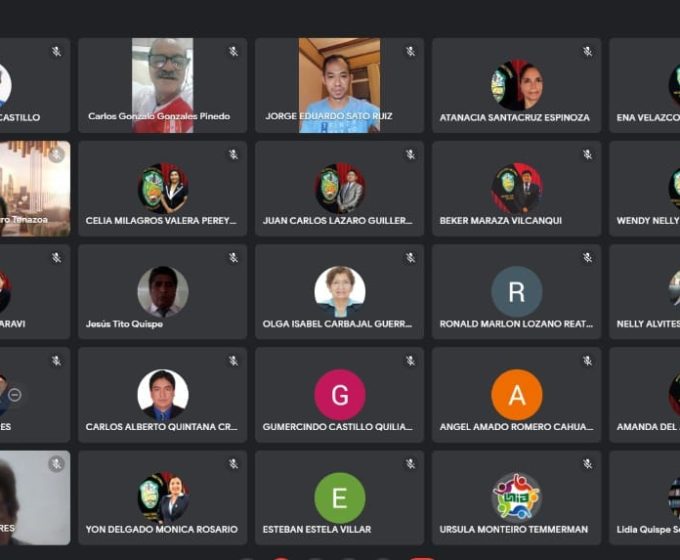Click muted mic icon on BEKER MARAZA VILCANQUI tile
Image resolution: width=680 pixels, height=560 pixels.
coord(587,154)
